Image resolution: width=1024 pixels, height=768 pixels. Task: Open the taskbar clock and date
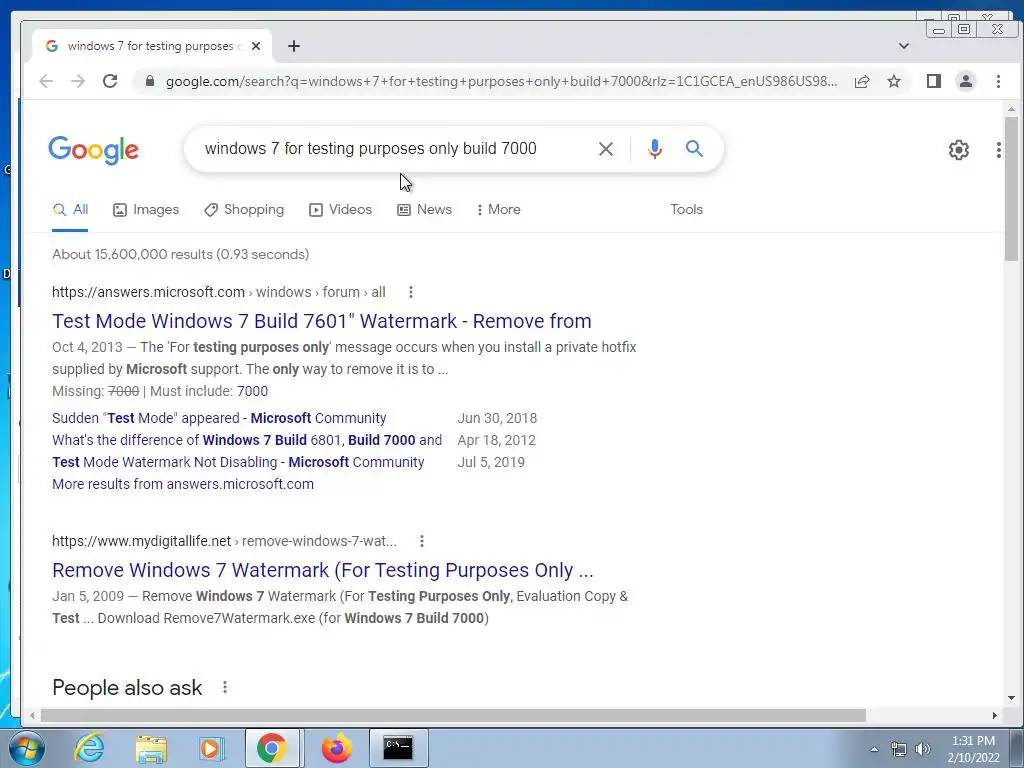pyautogui.click(x=973, y=749)
